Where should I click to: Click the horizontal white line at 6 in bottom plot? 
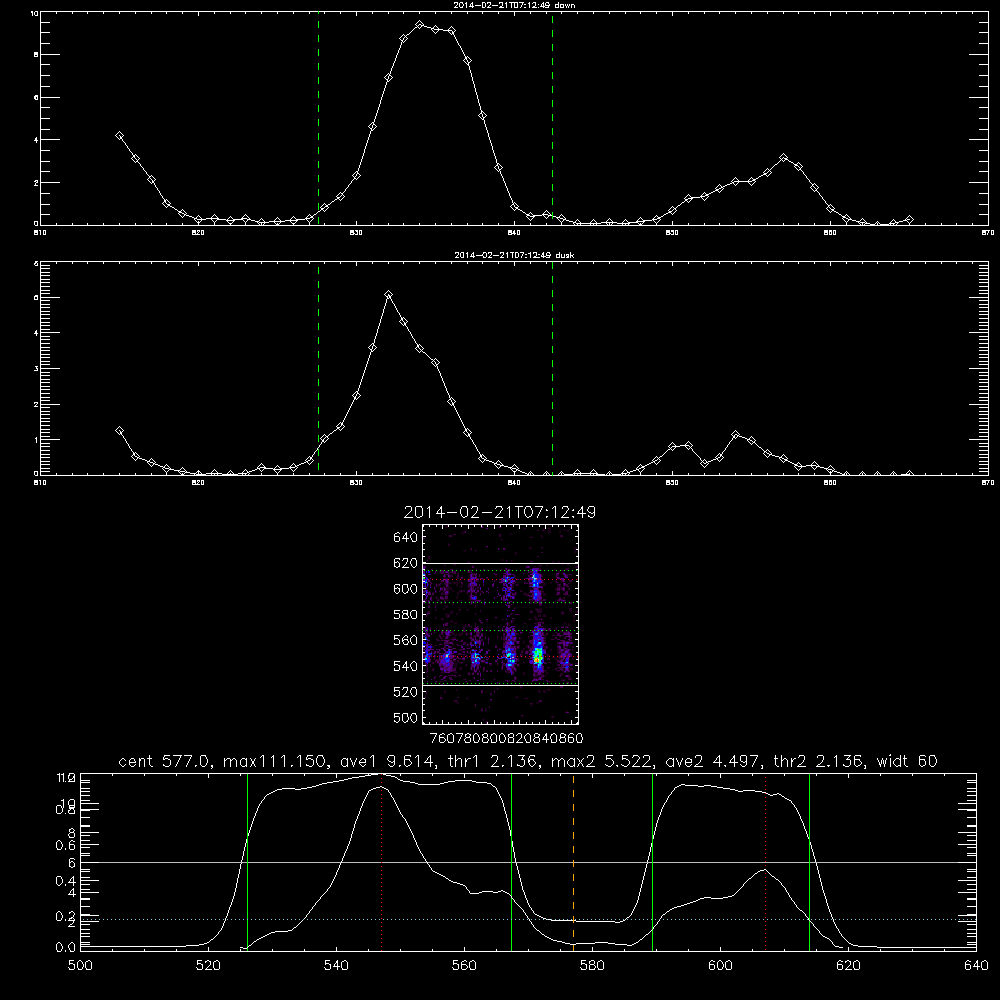[528, 862]
